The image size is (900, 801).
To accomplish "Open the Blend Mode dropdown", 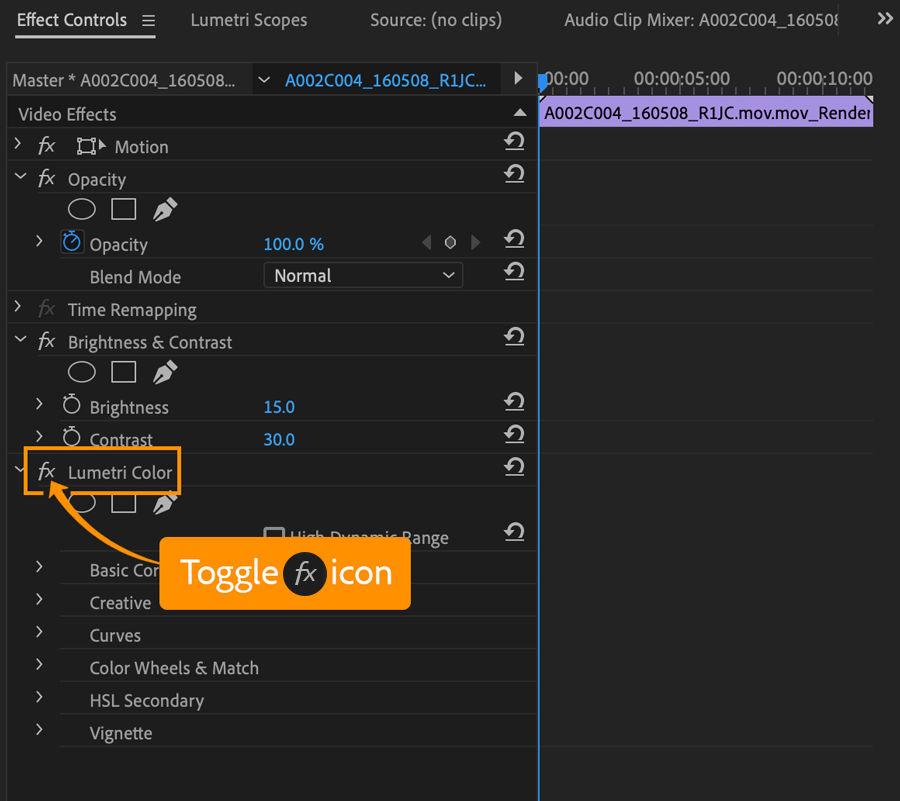I will pos(362,274).
